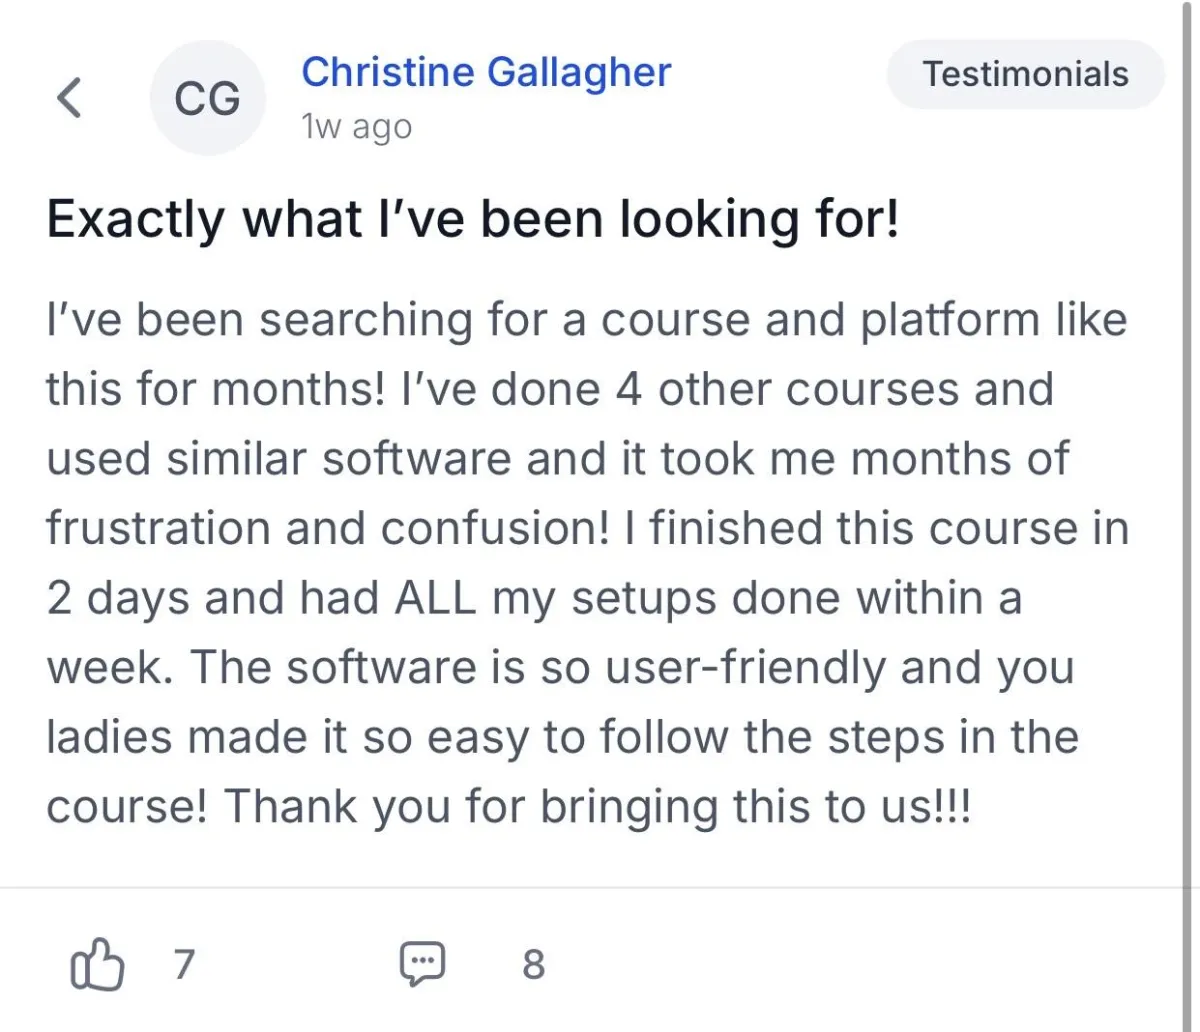Screen dimensions: 1200x1032
Task: Open the 'Exactly what I've been looking for!' title
Action: pyautogui.click(x=473, y=220)
